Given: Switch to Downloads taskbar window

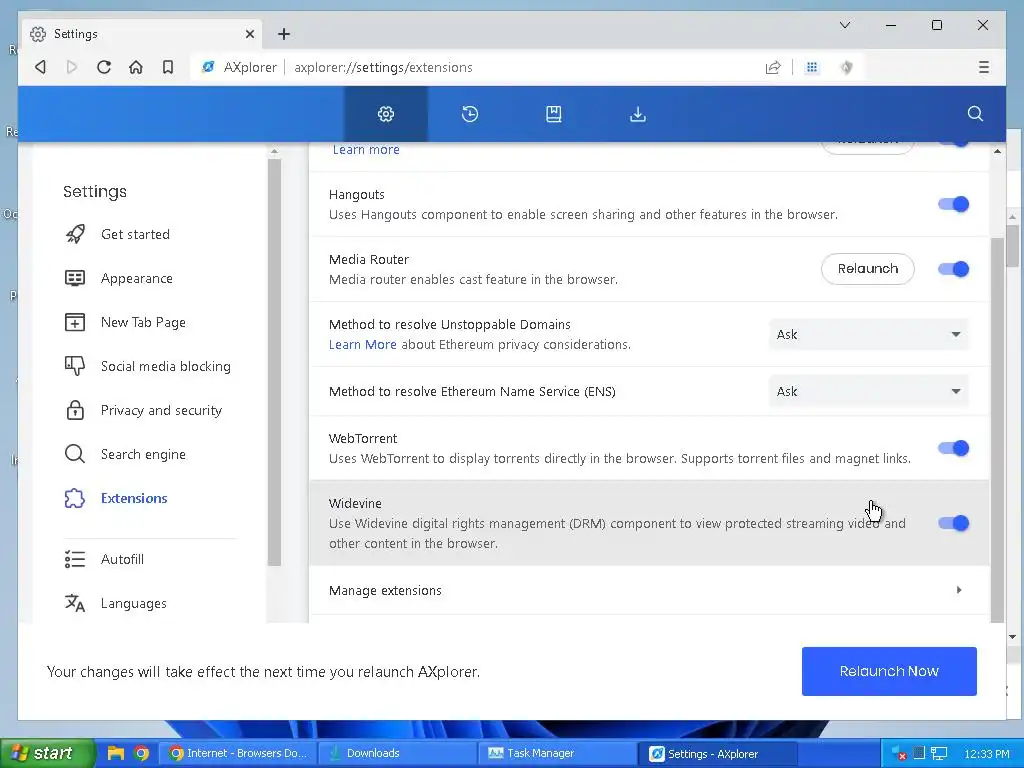Looking at the screenshot, I should click(x=398, y=753).
